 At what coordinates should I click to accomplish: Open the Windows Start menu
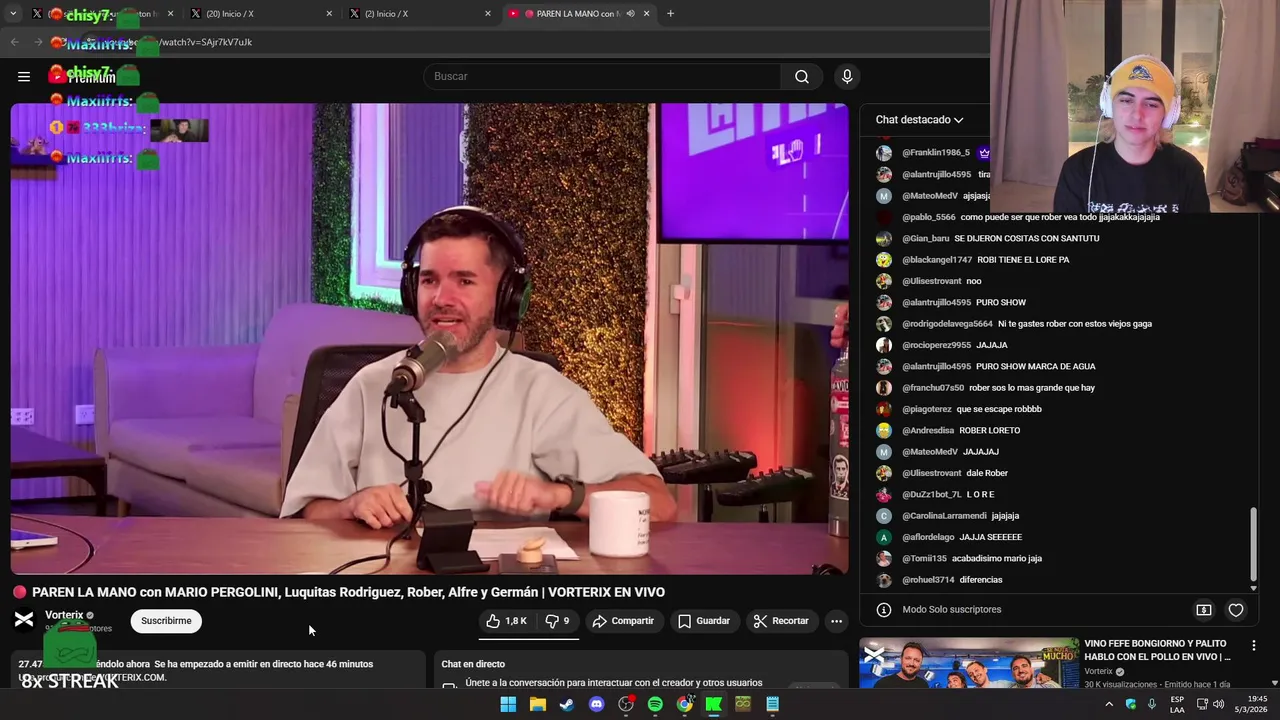pos(508,704)
